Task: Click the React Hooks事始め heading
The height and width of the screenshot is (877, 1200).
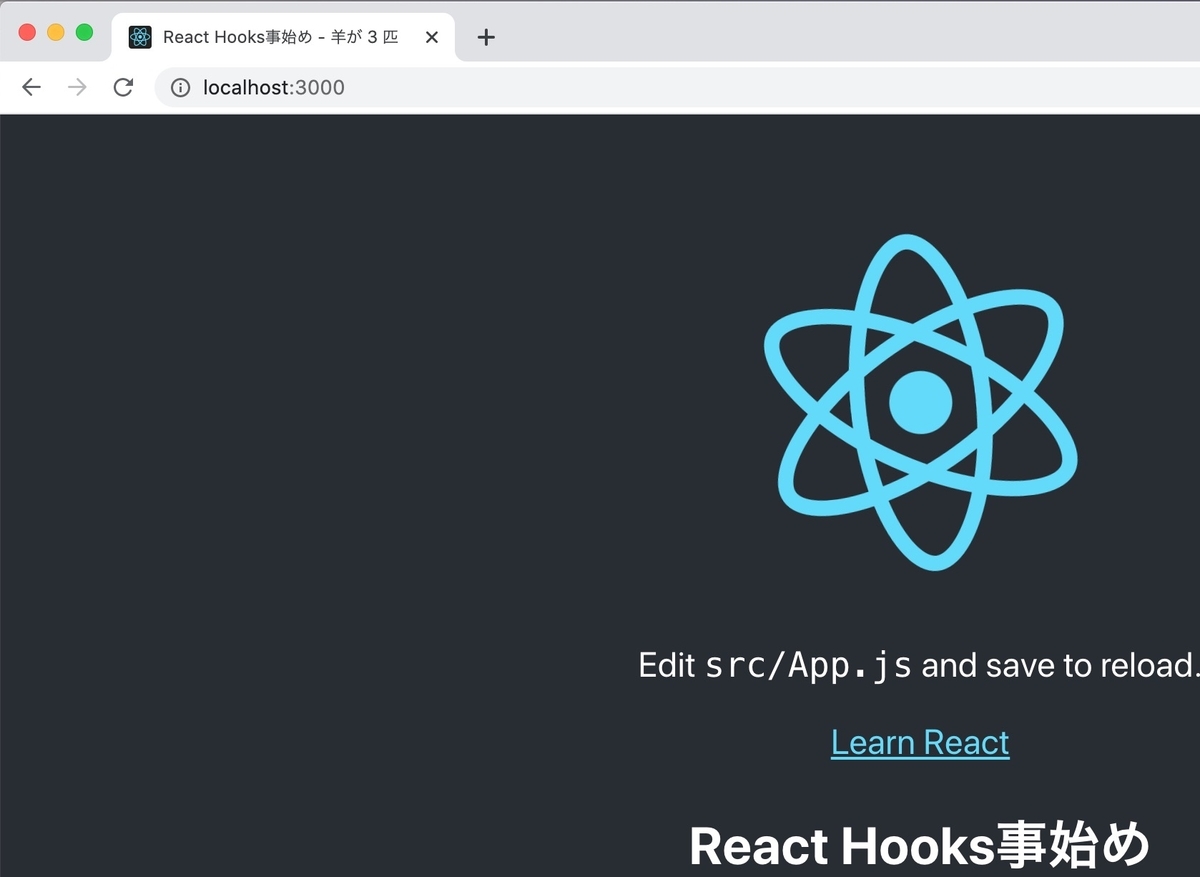Action: 920,846
